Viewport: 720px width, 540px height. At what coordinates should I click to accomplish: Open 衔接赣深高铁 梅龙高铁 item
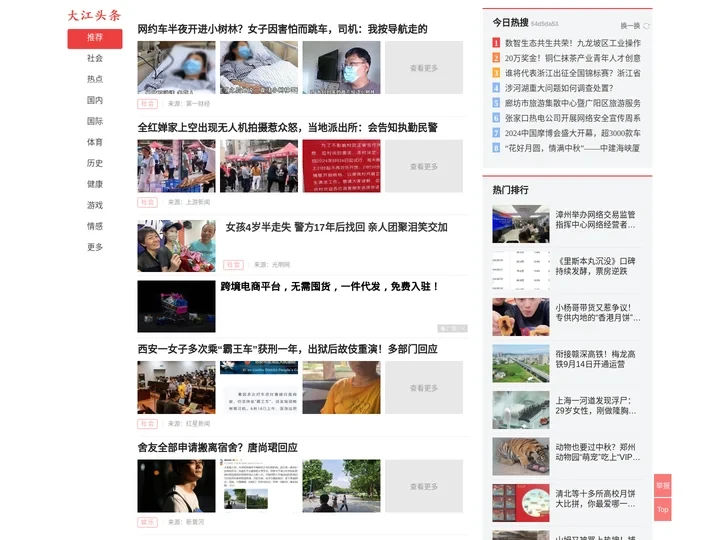click(x=596, y=359)
